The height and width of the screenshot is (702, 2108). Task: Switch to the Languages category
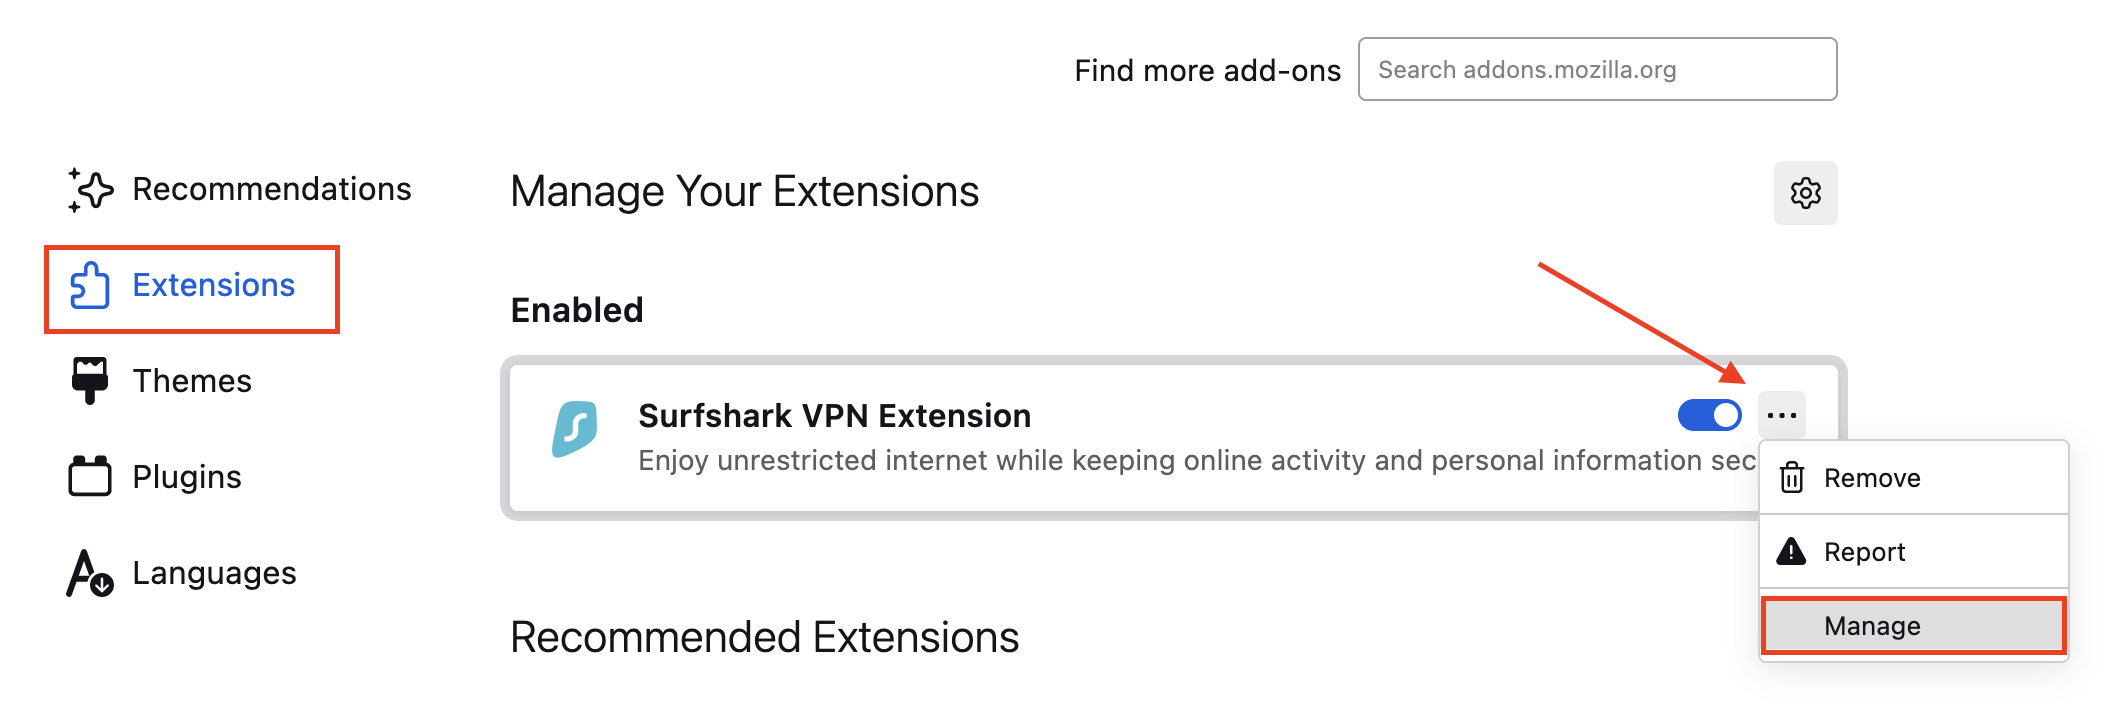click(x=214, y=573)
